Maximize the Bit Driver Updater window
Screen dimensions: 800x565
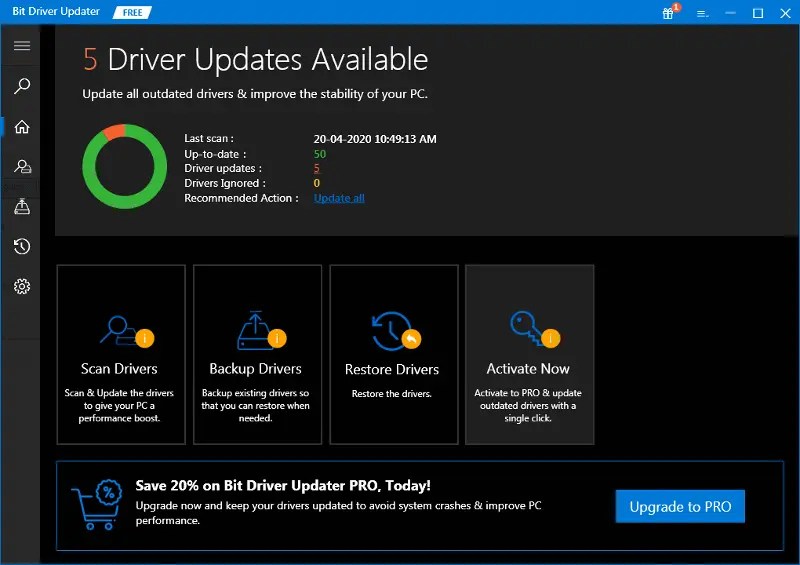758,13
